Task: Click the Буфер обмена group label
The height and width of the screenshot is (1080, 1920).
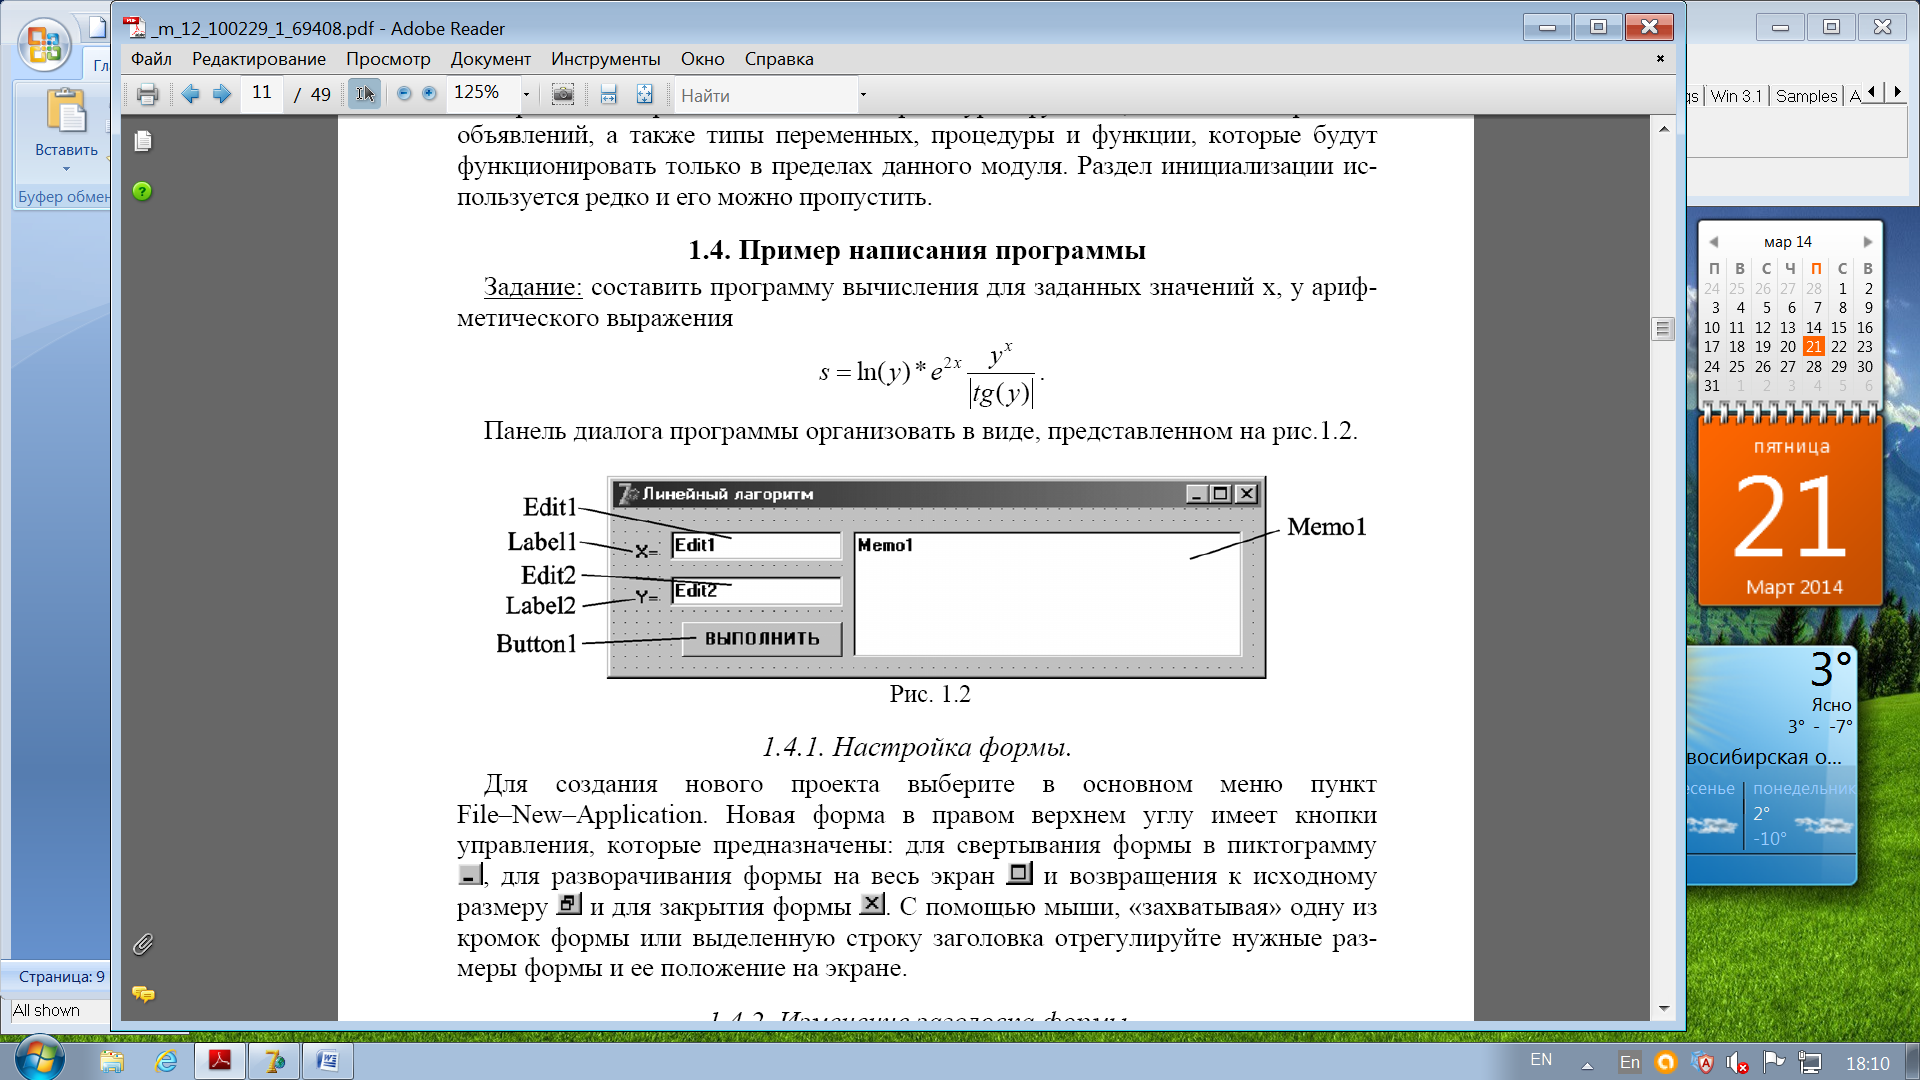Action: point(63,197)
